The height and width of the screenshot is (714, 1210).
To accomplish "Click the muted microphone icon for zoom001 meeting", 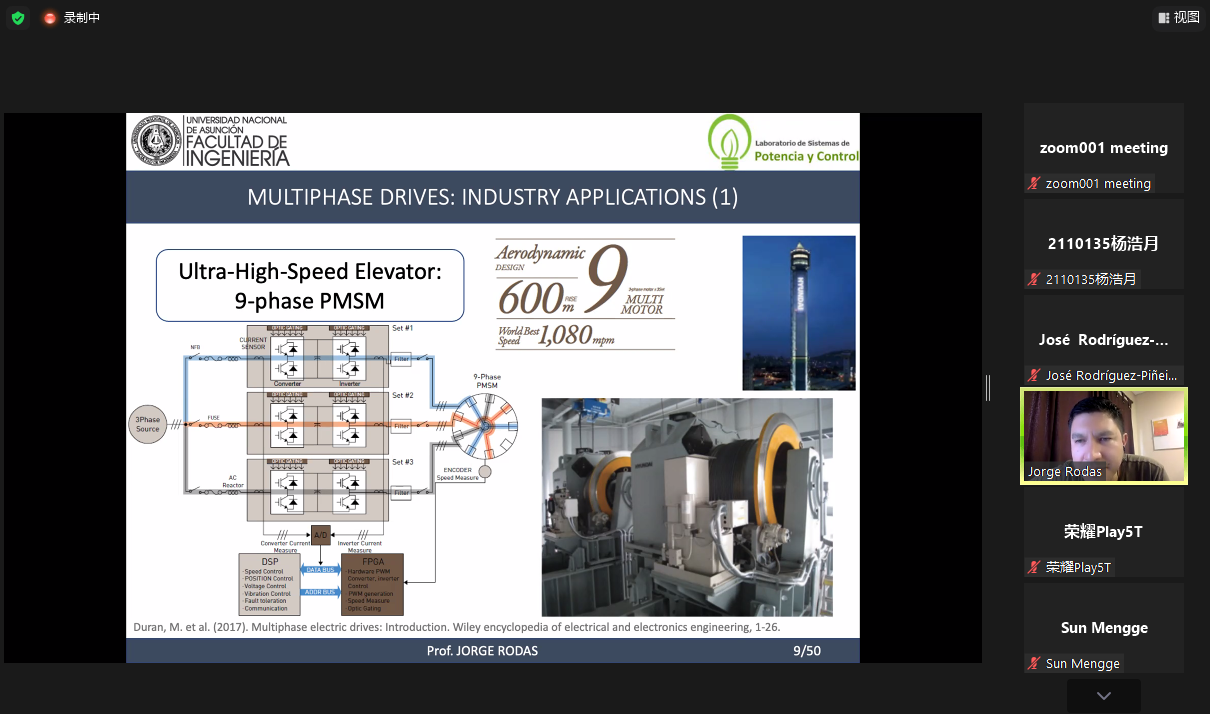I will pos(1035,183).
